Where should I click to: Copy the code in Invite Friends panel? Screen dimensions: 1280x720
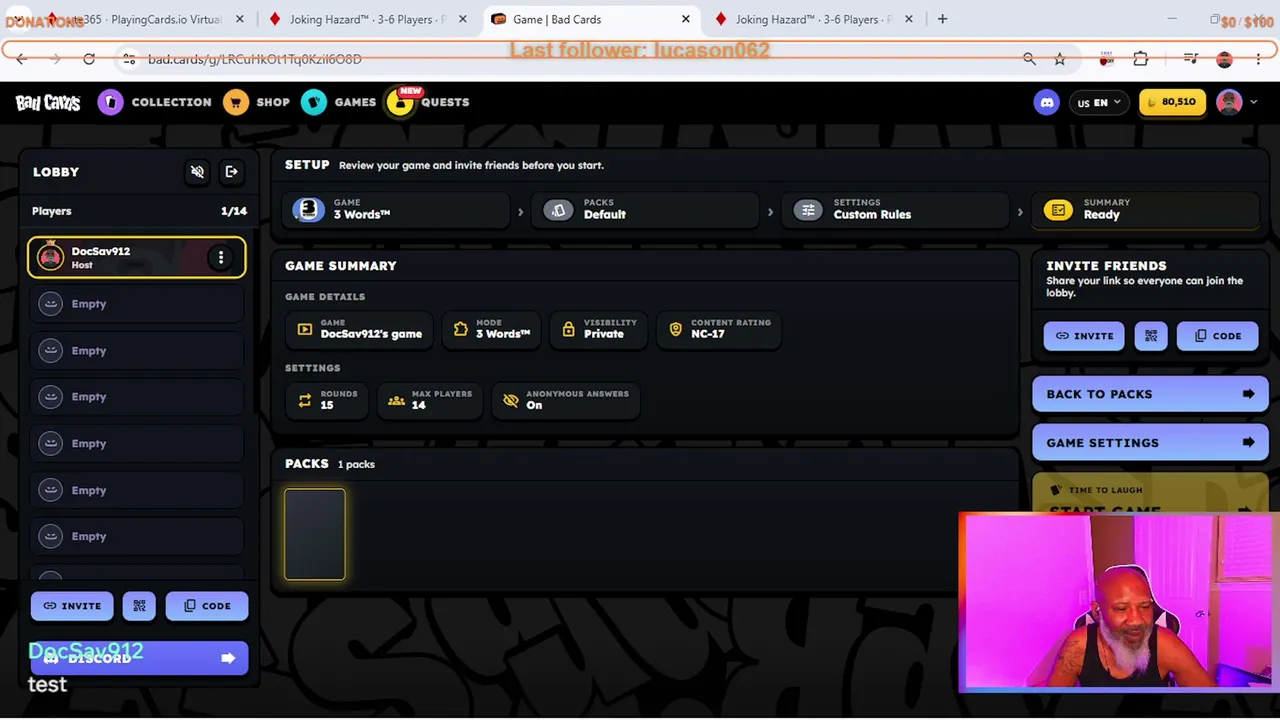(1217, 336)
